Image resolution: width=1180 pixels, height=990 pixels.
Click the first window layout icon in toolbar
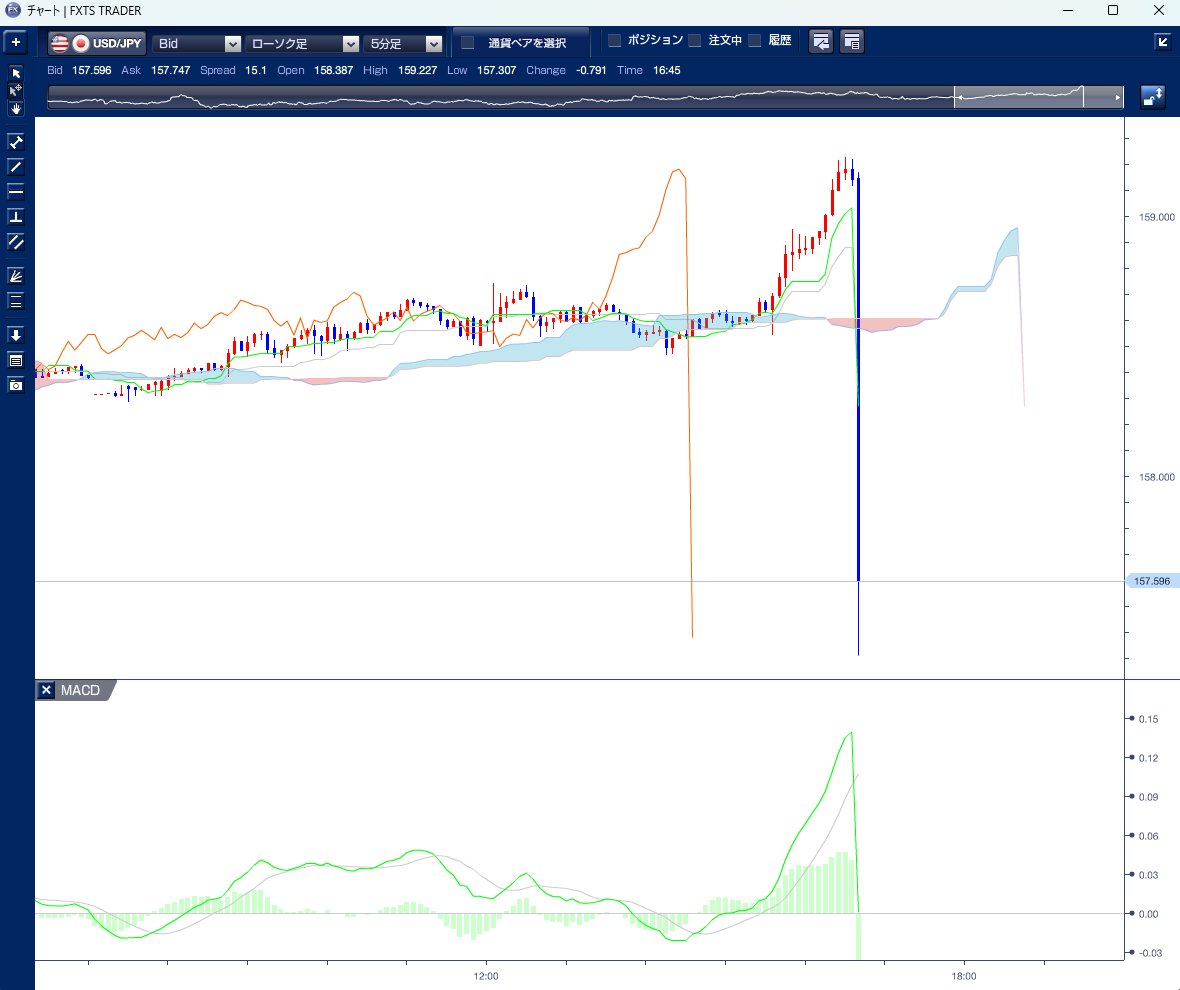click(x=821, y=41)
